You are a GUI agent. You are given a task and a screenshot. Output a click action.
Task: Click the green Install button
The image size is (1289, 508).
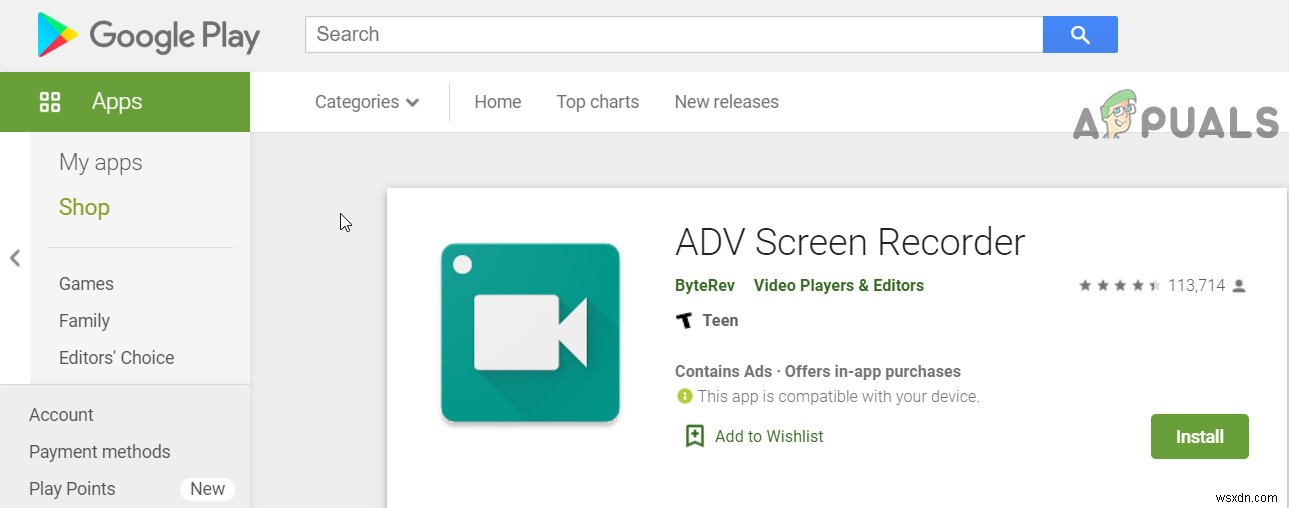[1200, 437]
